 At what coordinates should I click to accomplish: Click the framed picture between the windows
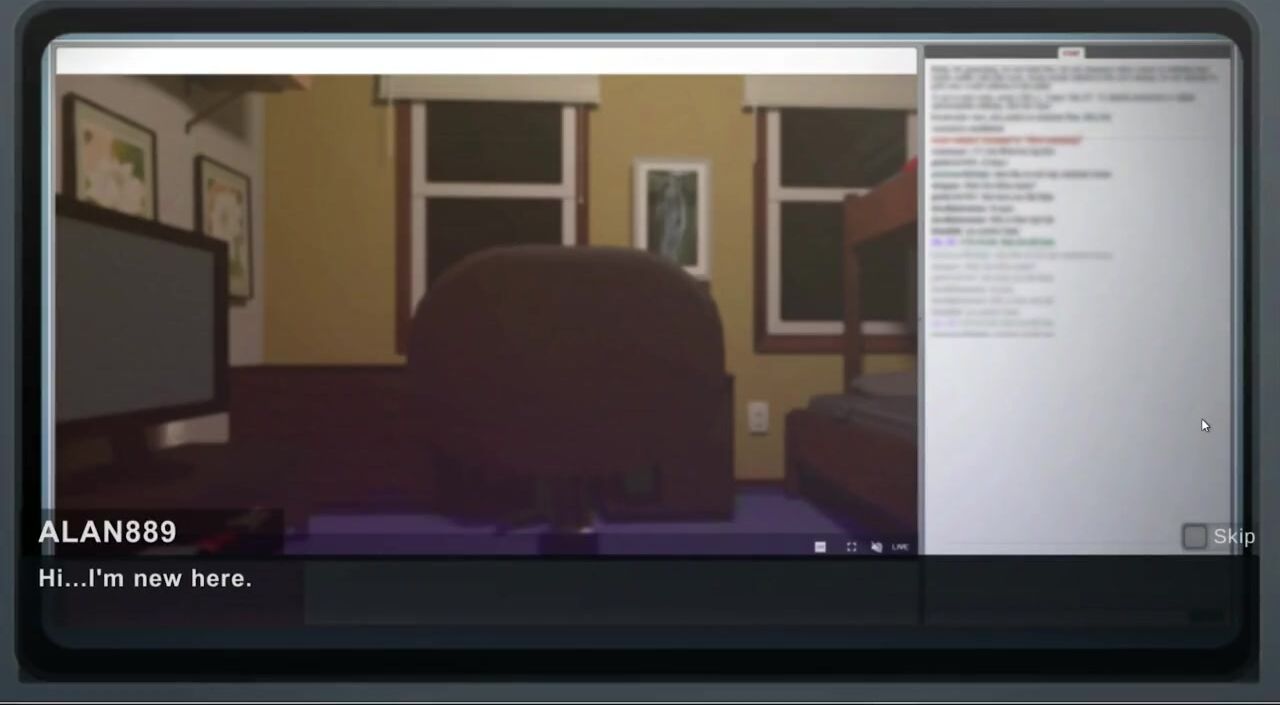672,215
